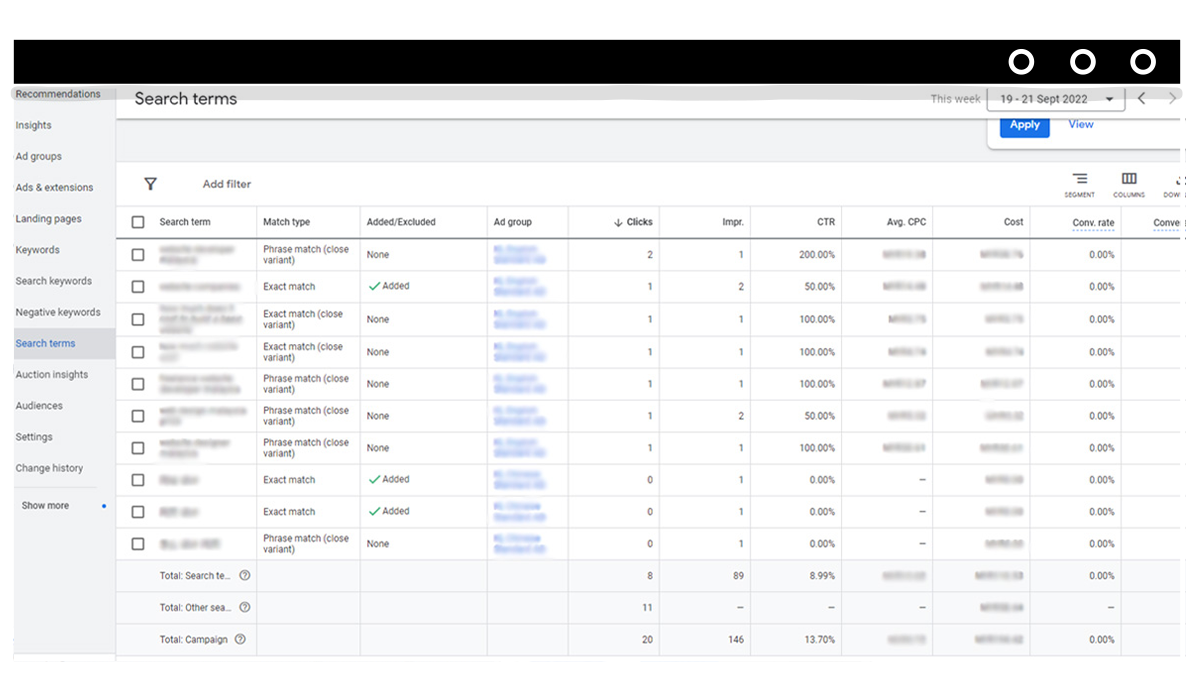Click the 20 campaign clicks value
Viewport: 1200px width, 700px height.
(648, 639)
